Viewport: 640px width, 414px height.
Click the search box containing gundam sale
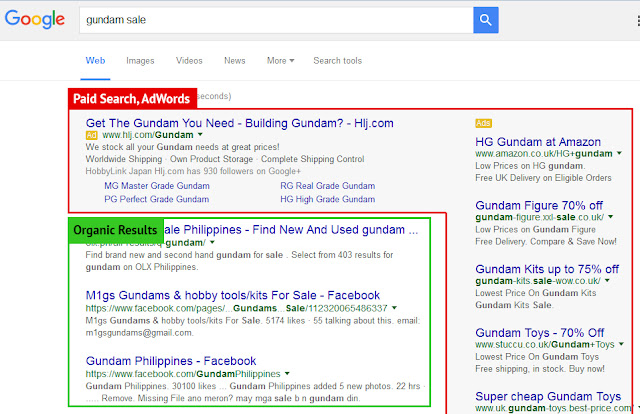point(276,20)
